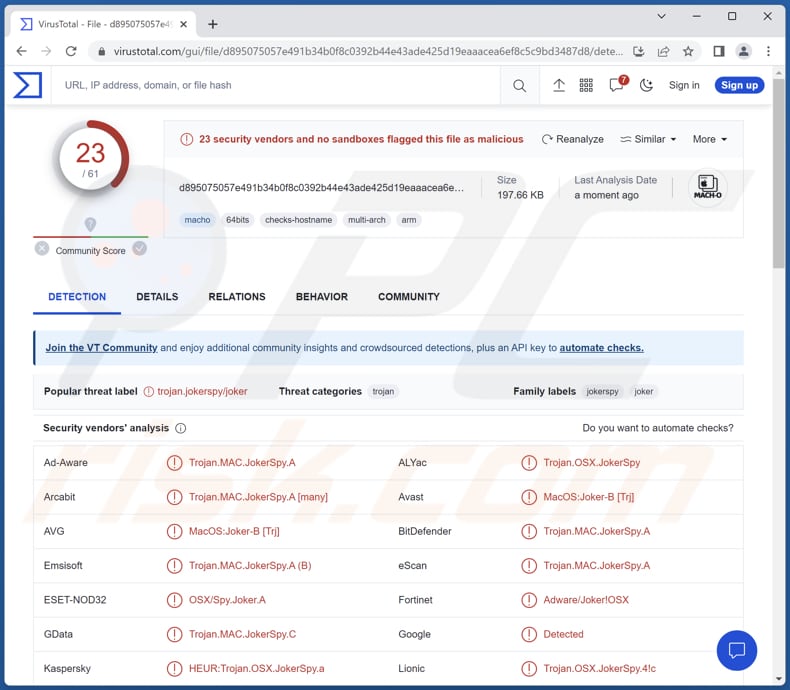Open the BEHAVIOR tab

pos(321,297)
